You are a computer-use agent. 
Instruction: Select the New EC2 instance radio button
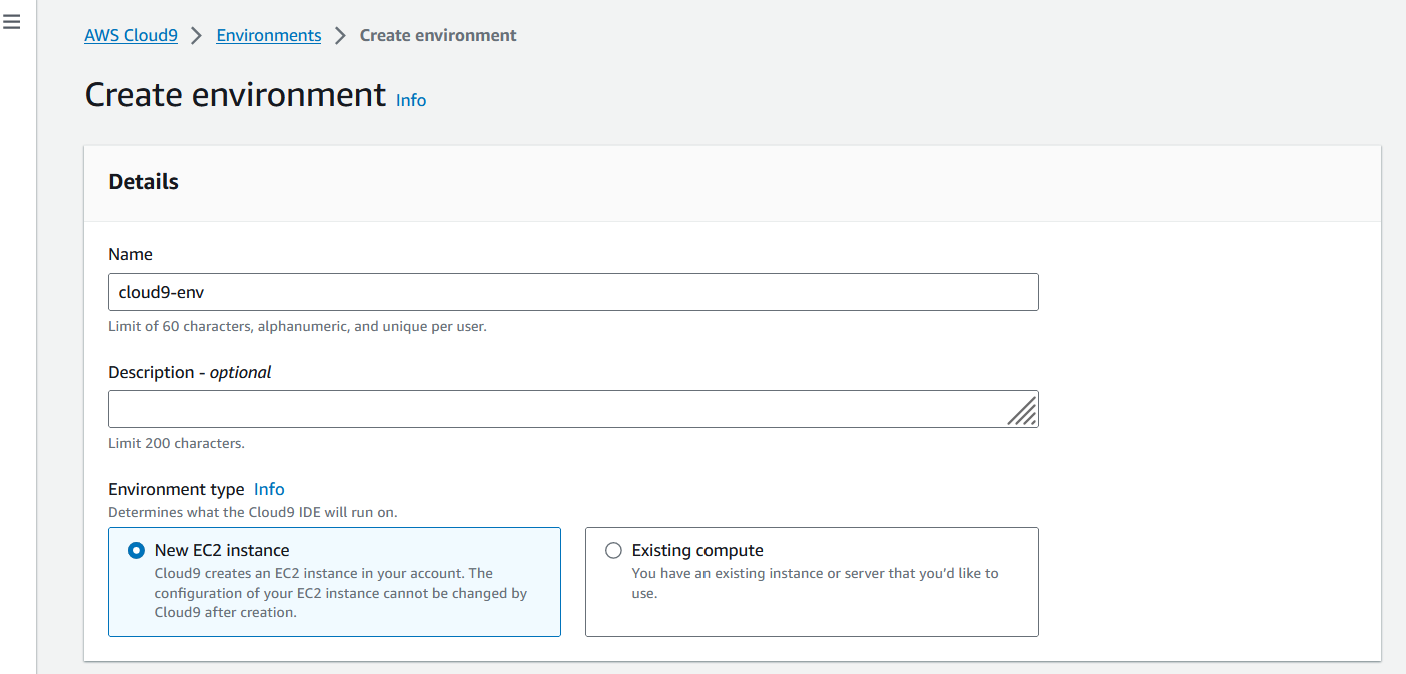pyautogui.click(x=137, y=550)
